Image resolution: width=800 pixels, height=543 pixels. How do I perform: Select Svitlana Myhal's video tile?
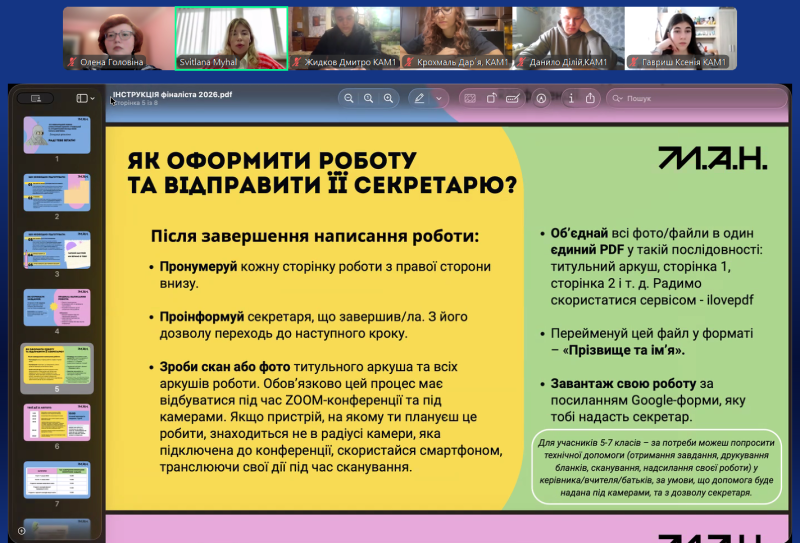coord(231,38)
